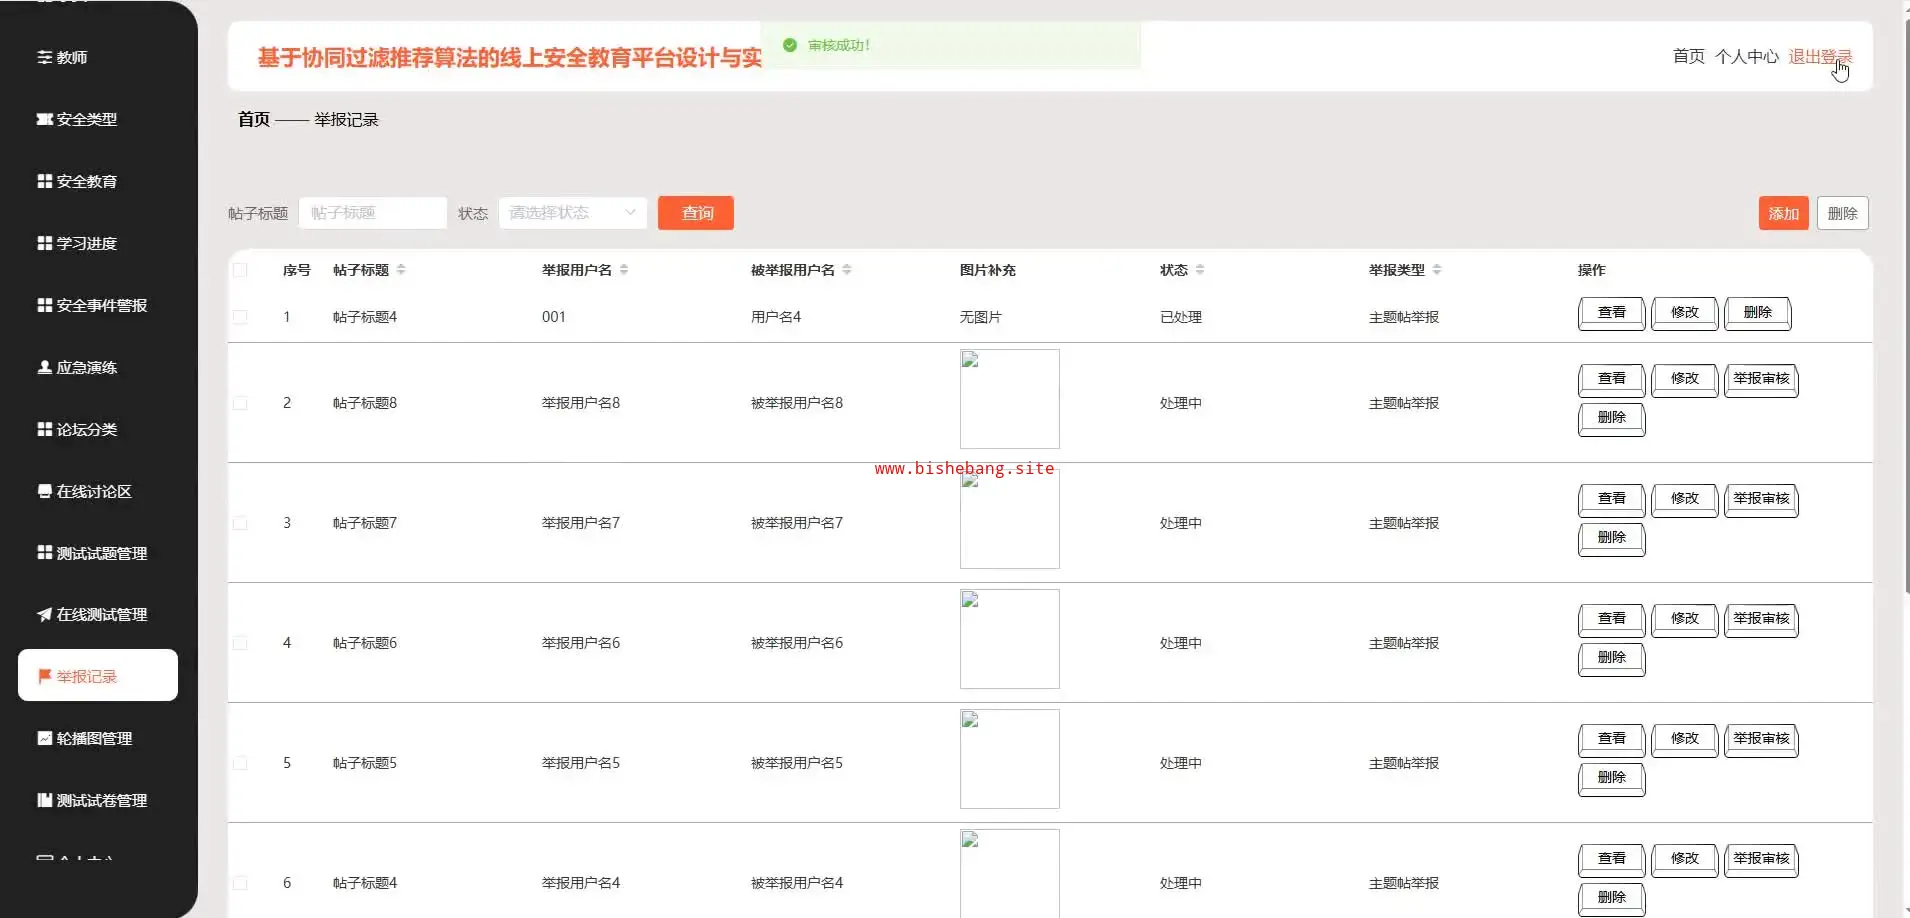Click the image thumbnail in row 帖子标题7
Image resolution: width=1910 pixels, height=918 pixels.
coord(1010,519)
